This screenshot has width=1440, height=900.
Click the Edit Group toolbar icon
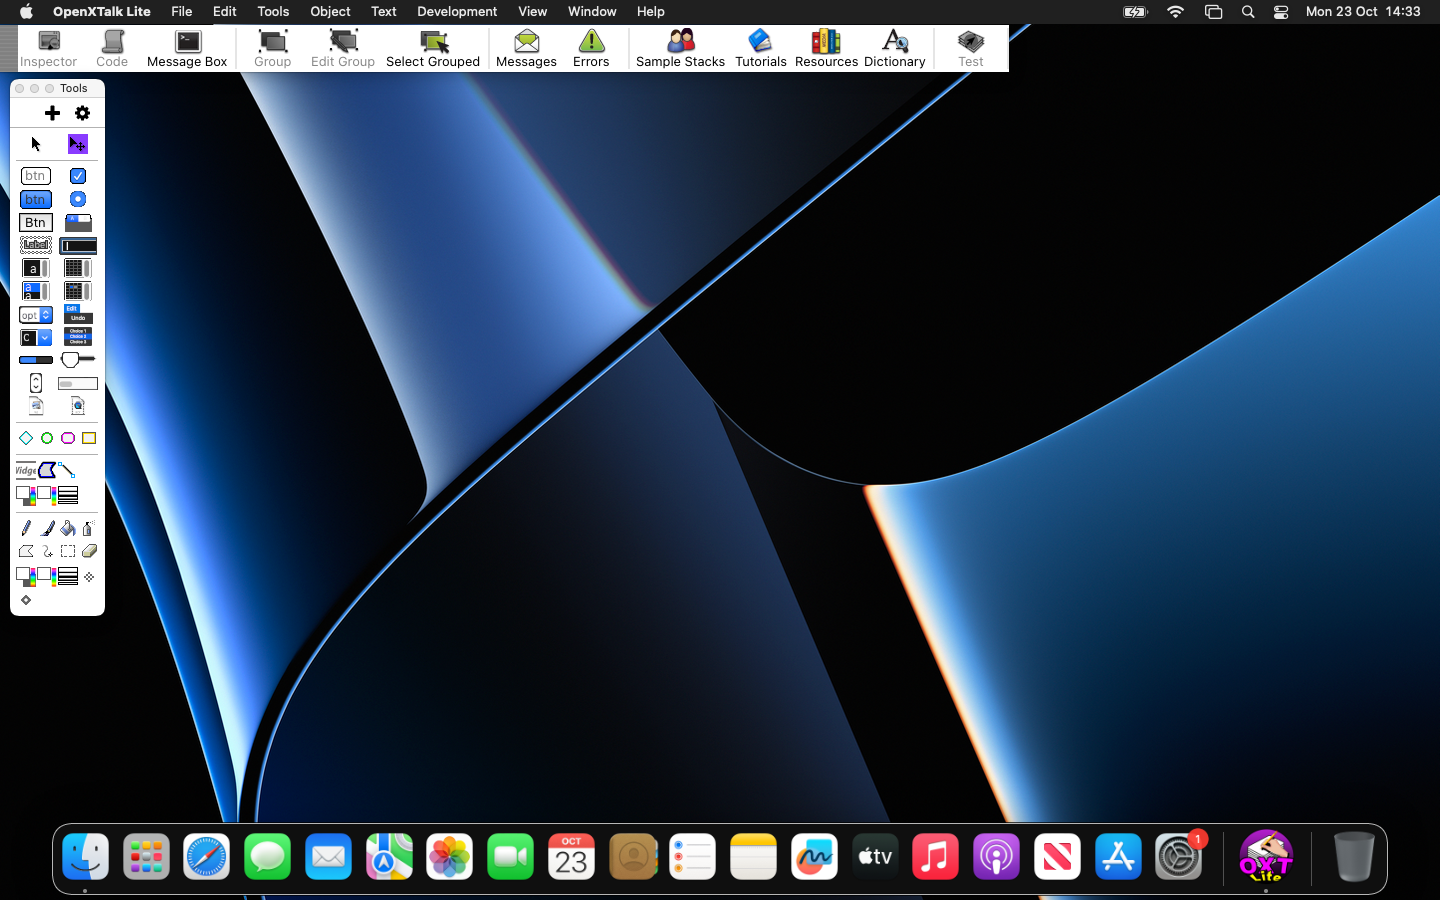343,49
